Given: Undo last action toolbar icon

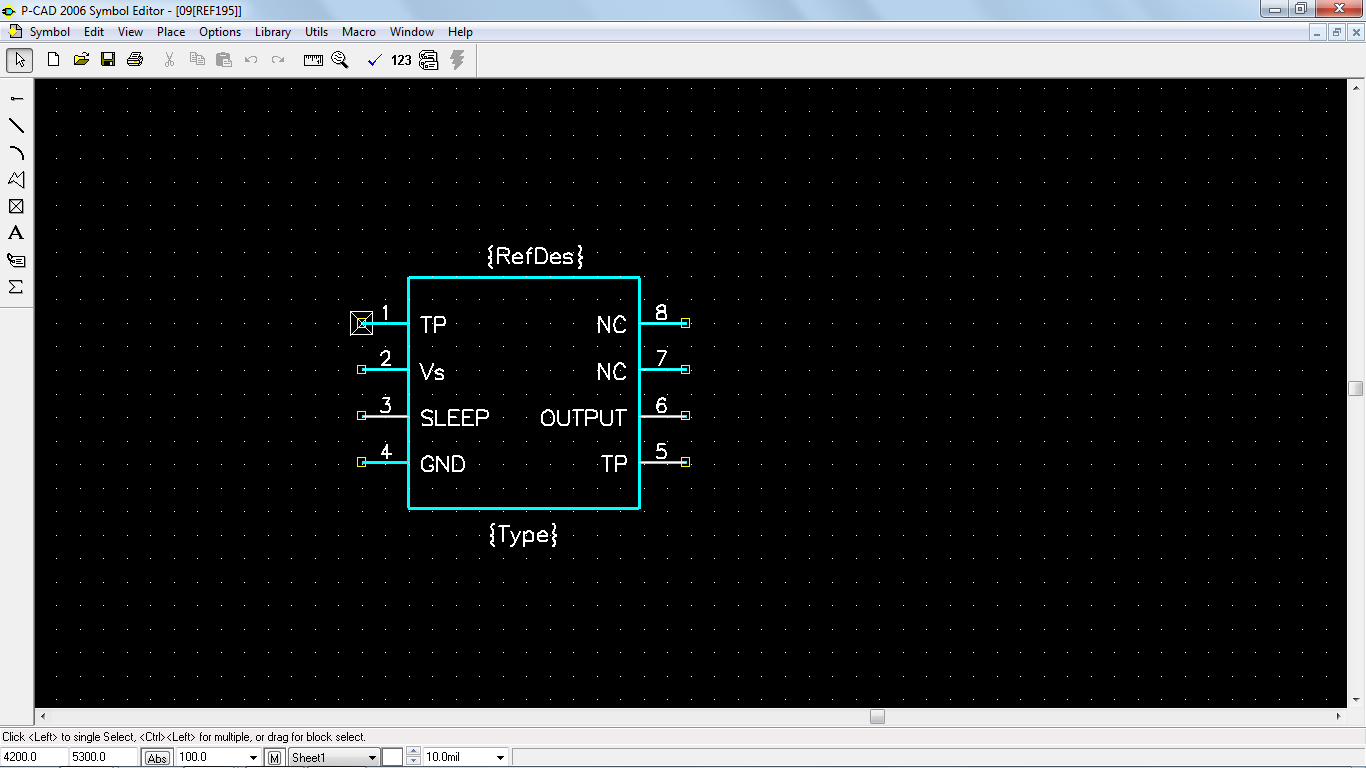Looking at the screenshot, I should point(251,60).
